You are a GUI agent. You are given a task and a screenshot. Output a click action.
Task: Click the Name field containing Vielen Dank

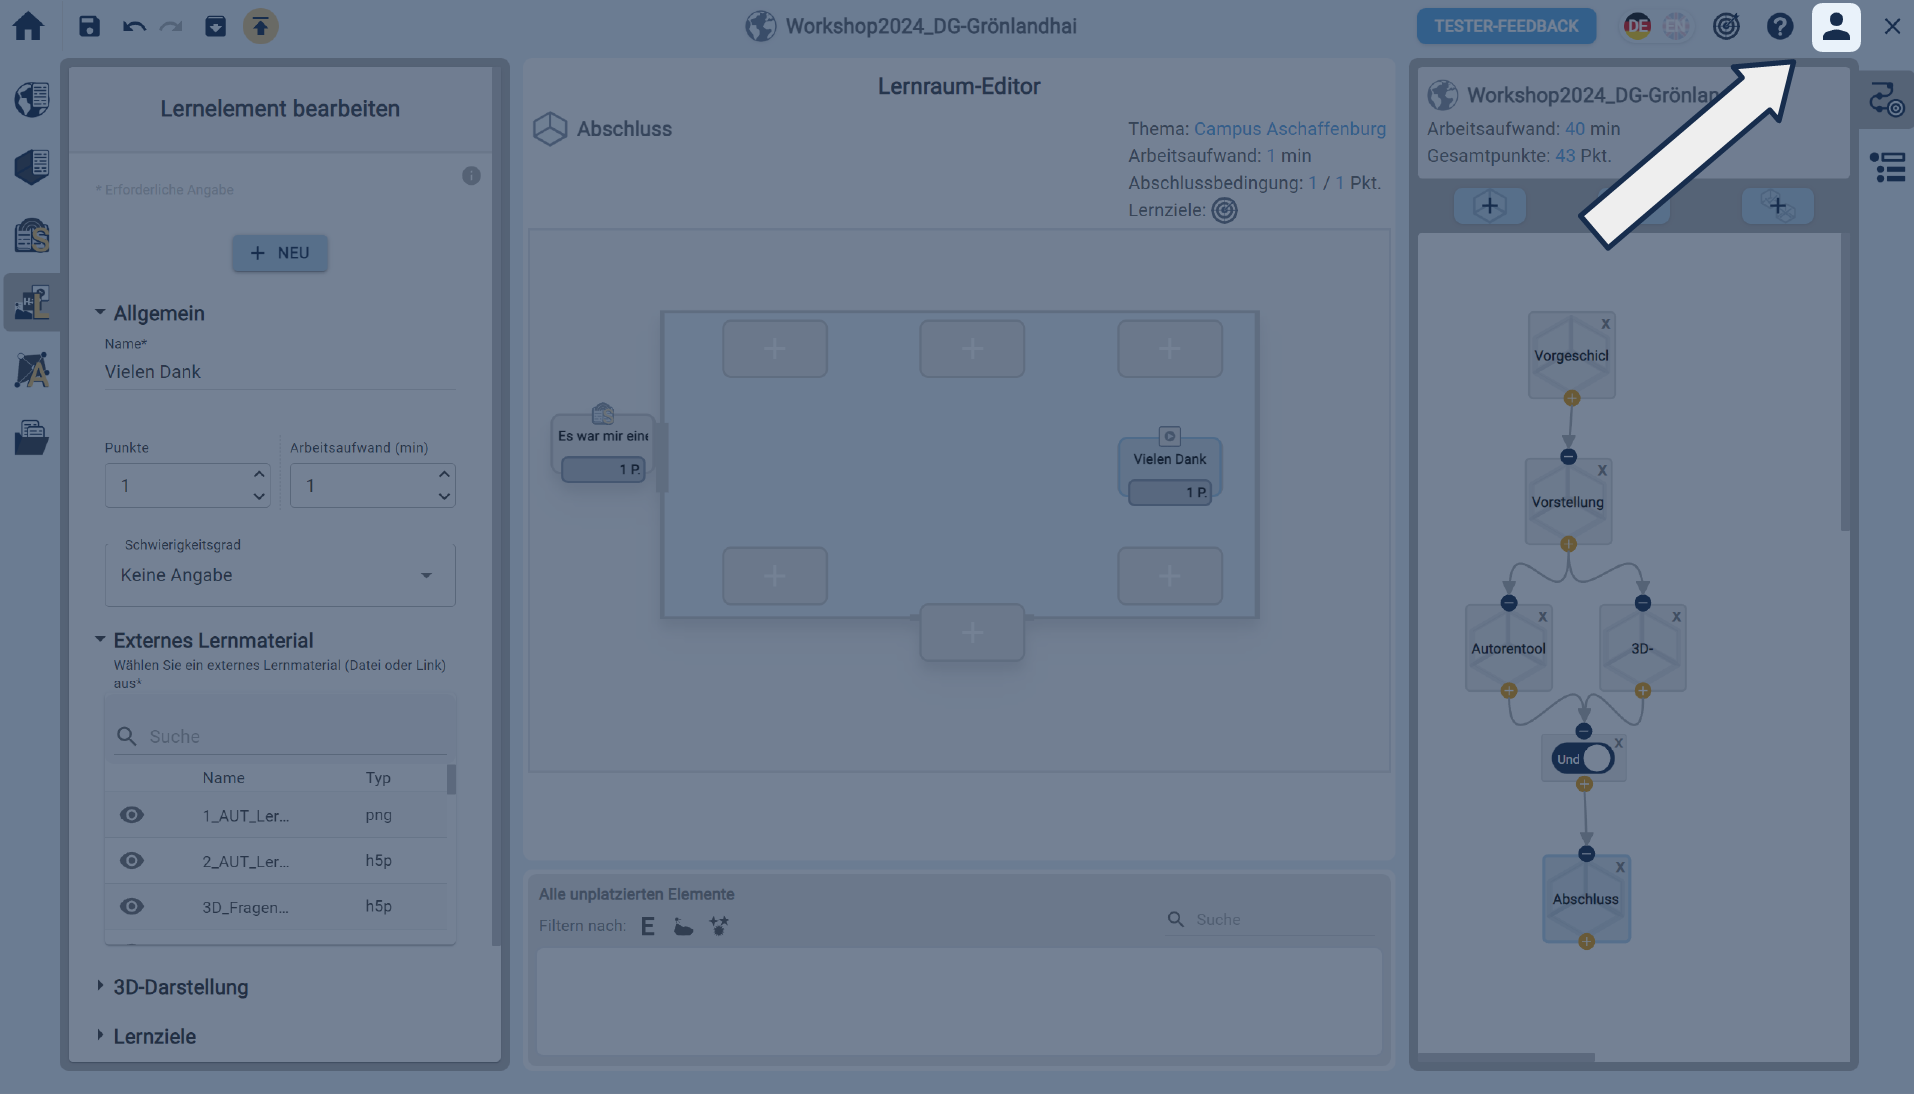tap(280, 372)
